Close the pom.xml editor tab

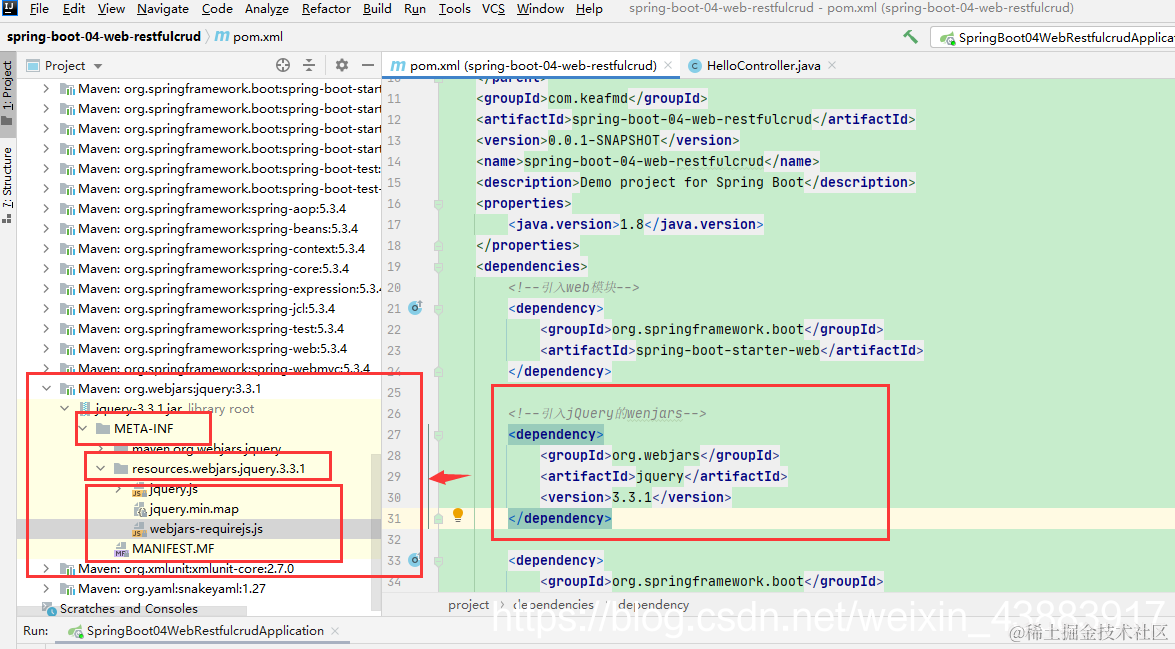click(x=668, y=65)
